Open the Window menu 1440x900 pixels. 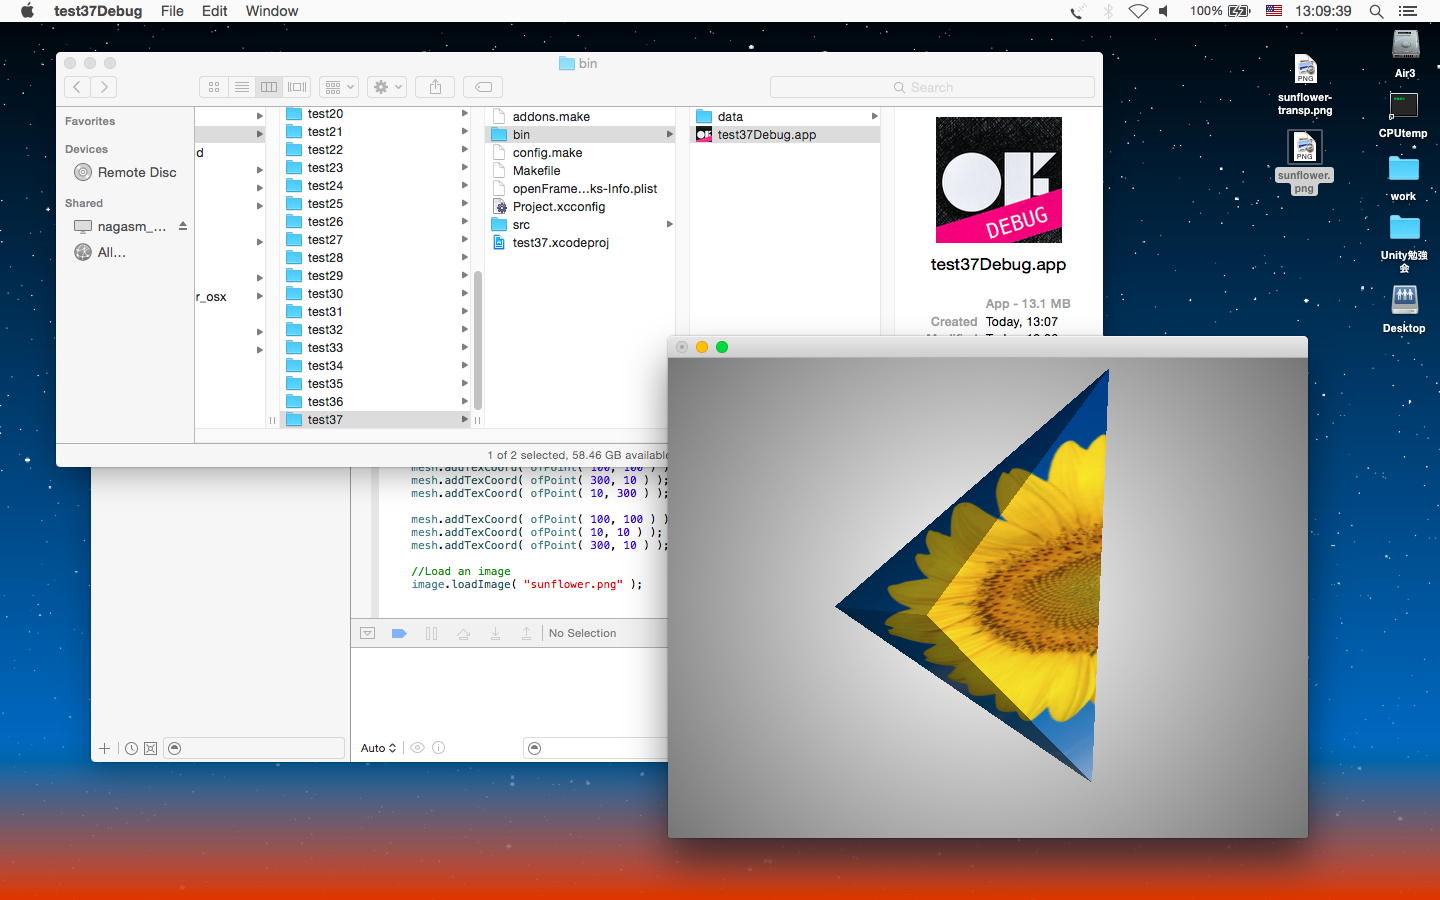tap(272, 11)
